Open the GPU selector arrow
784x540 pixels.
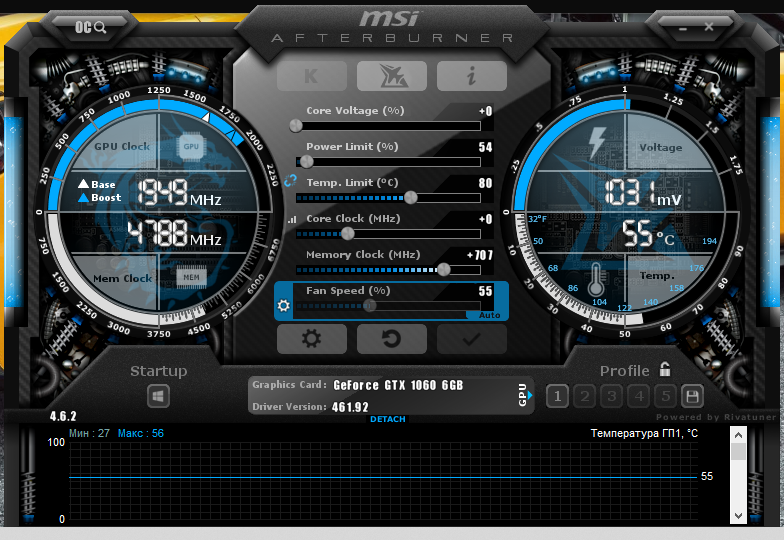(x=530, y=395)
